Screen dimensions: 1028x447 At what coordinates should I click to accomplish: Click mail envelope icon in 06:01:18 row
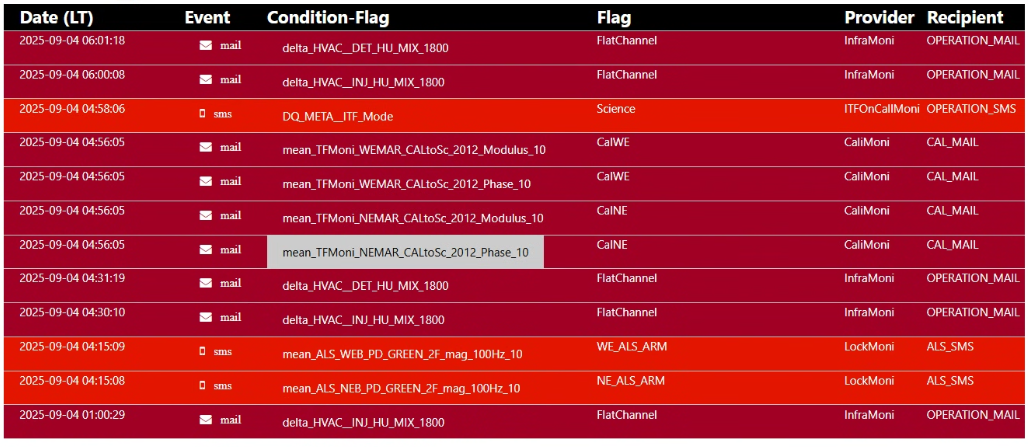coord(206,45)
